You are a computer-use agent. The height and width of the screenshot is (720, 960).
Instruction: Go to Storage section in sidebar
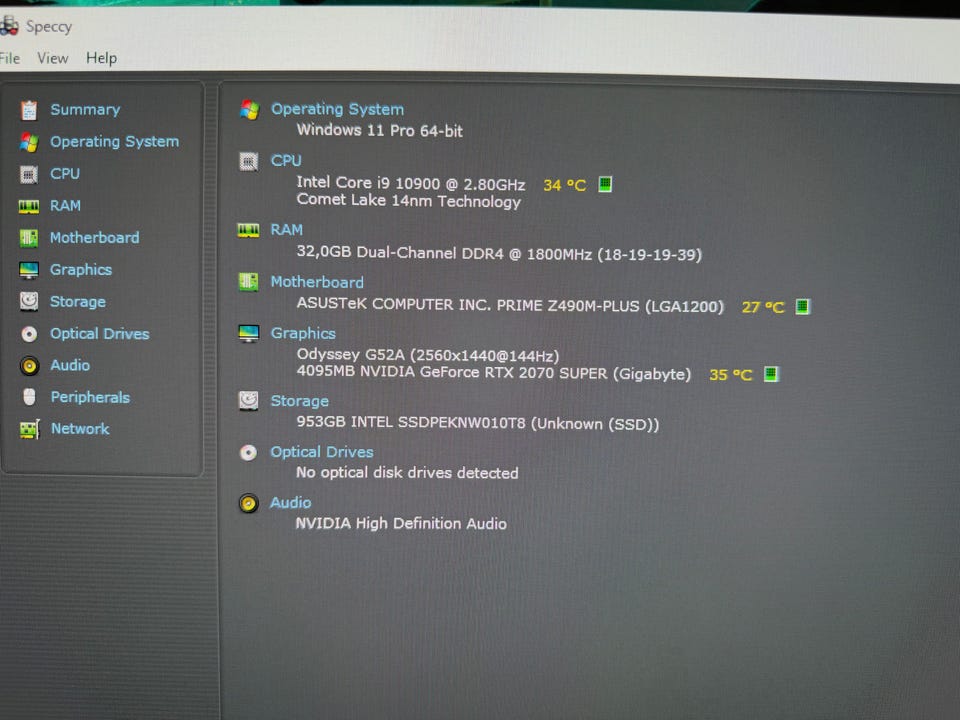pyautogui.click(x=78, y=302)
